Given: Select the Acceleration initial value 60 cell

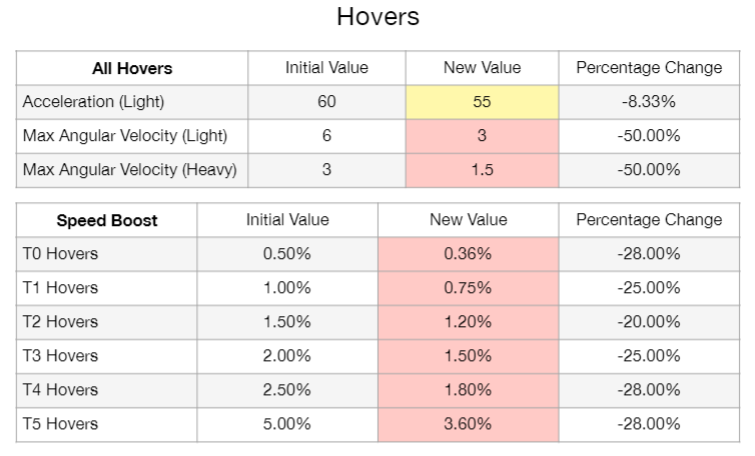Looking at the screenshot, I should [x=327, y=102].
